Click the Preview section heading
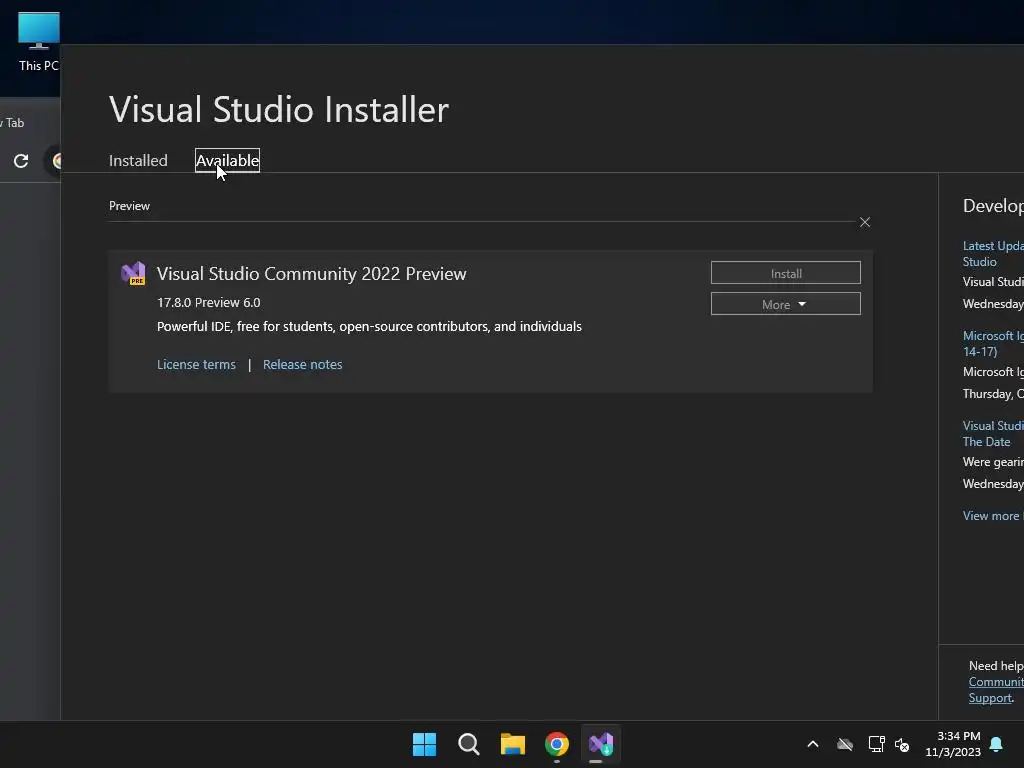This screenshot has height=768, width=1024. 129,206
